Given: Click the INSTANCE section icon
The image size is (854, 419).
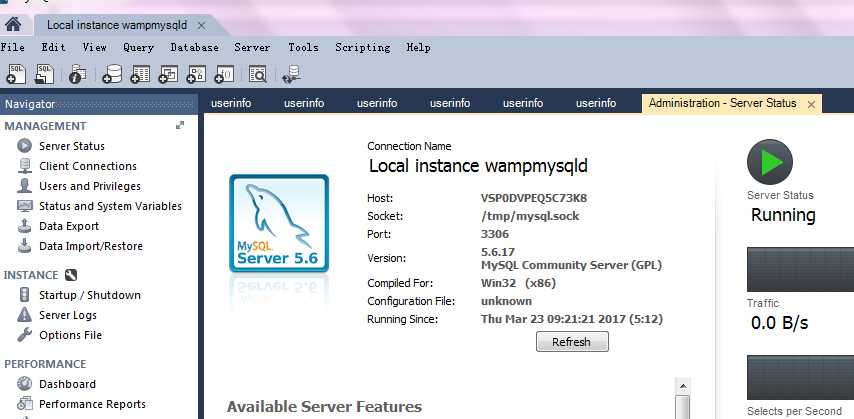Looking at the screenshot, I should click(x=71, y=275).
